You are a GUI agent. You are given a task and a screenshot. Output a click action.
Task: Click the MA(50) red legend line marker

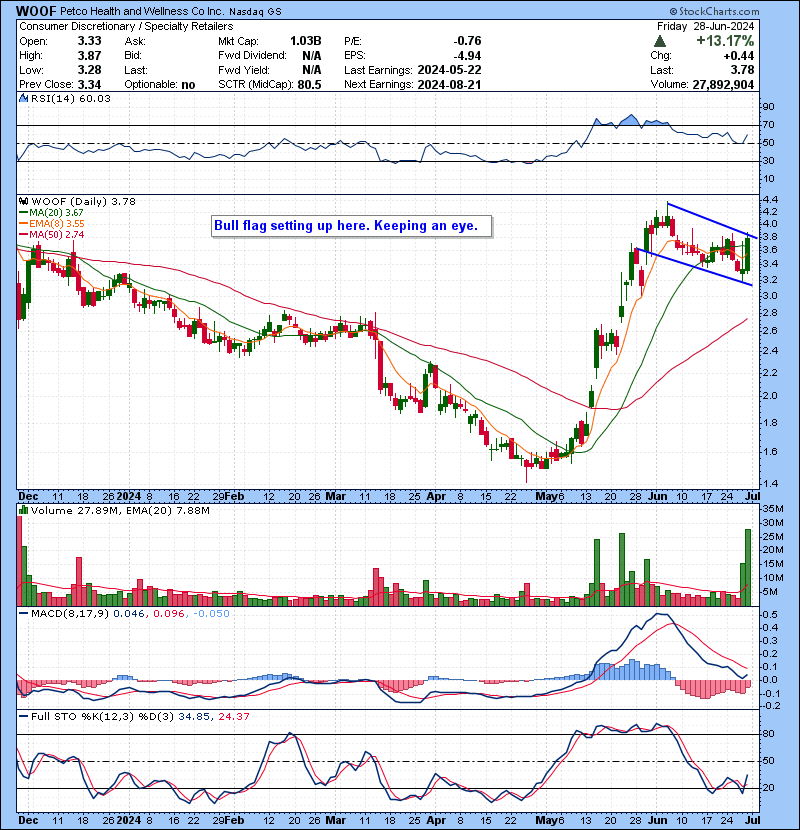(x=23, y=234)
